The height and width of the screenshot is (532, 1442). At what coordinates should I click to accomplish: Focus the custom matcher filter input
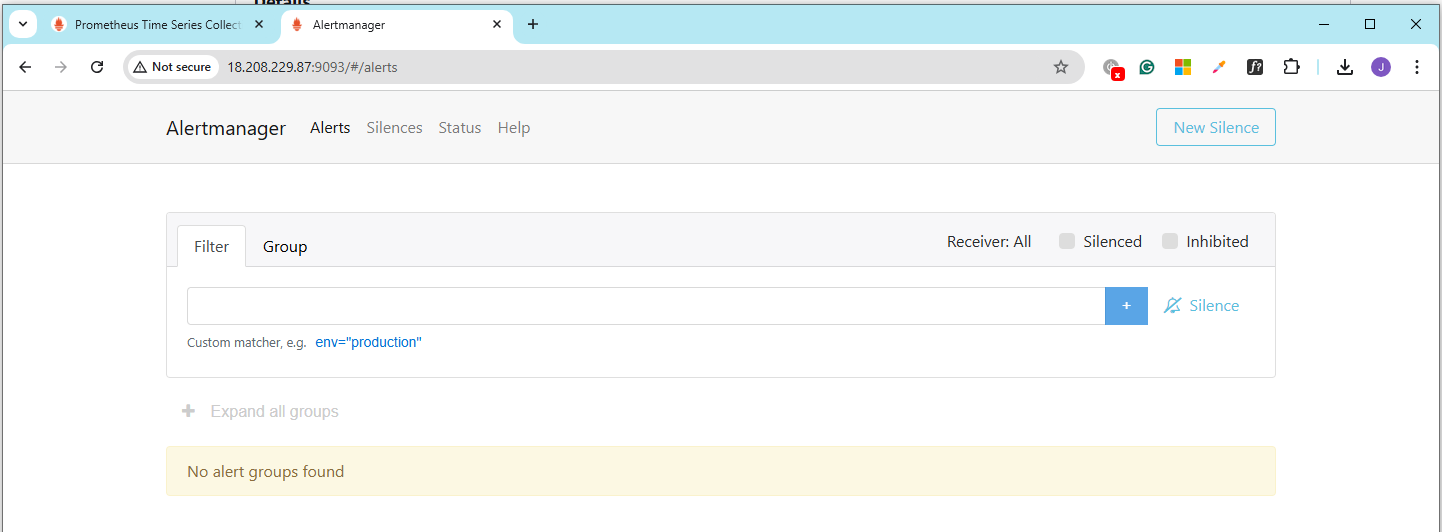click(x=646, y=306)
